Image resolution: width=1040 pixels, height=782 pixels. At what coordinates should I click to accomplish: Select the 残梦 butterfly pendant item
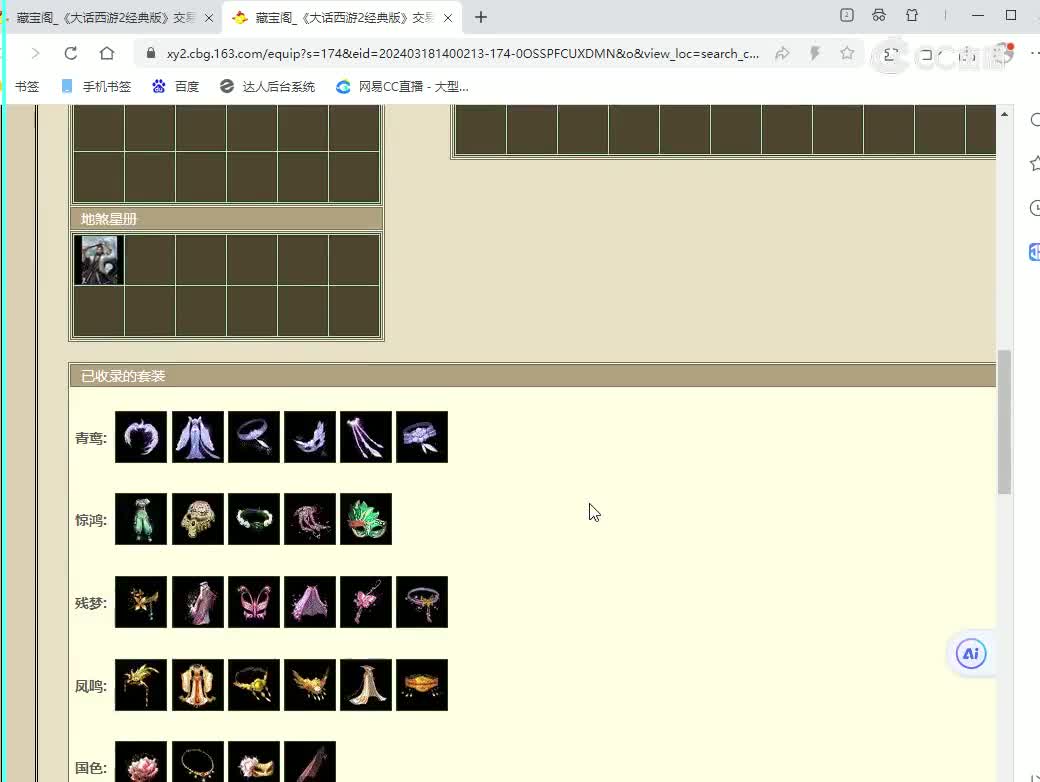tap(366, 602)
